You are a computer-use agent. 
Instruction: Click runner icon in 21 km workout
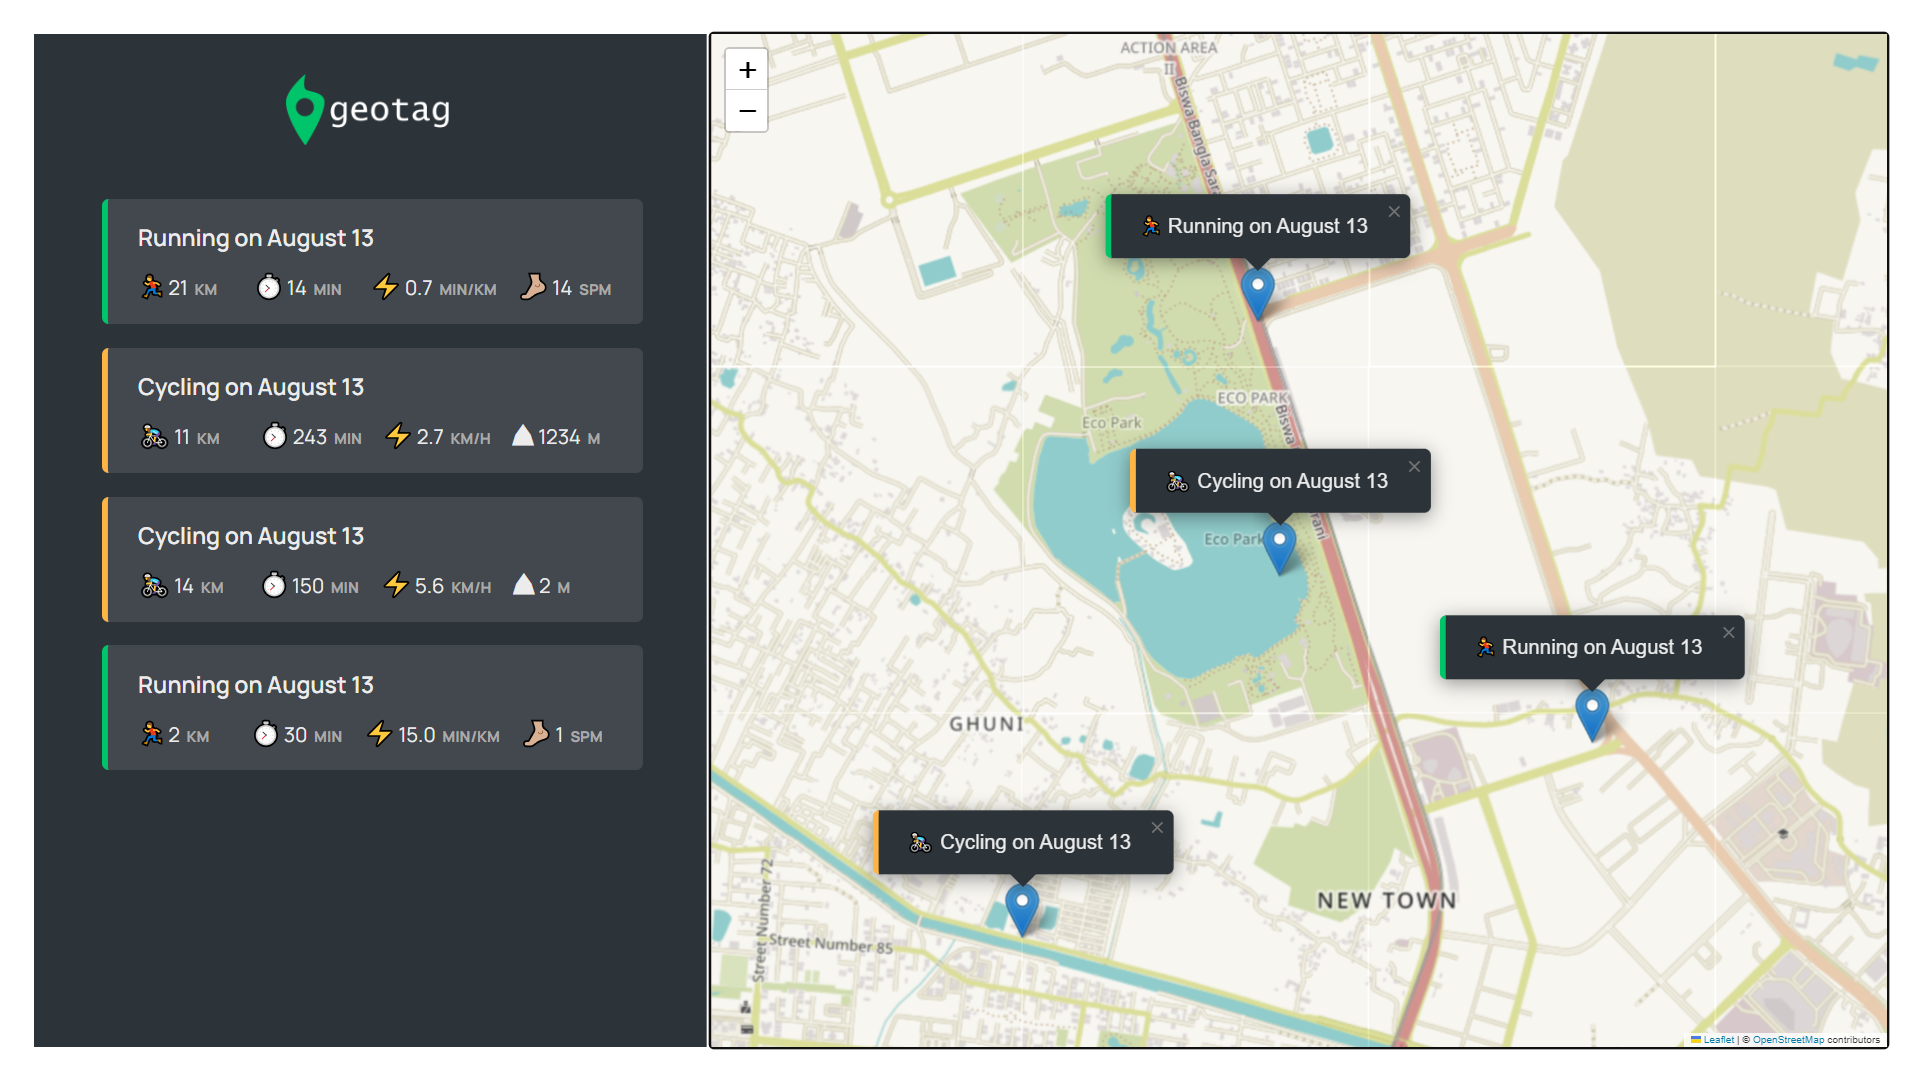(x=151, y=288)
